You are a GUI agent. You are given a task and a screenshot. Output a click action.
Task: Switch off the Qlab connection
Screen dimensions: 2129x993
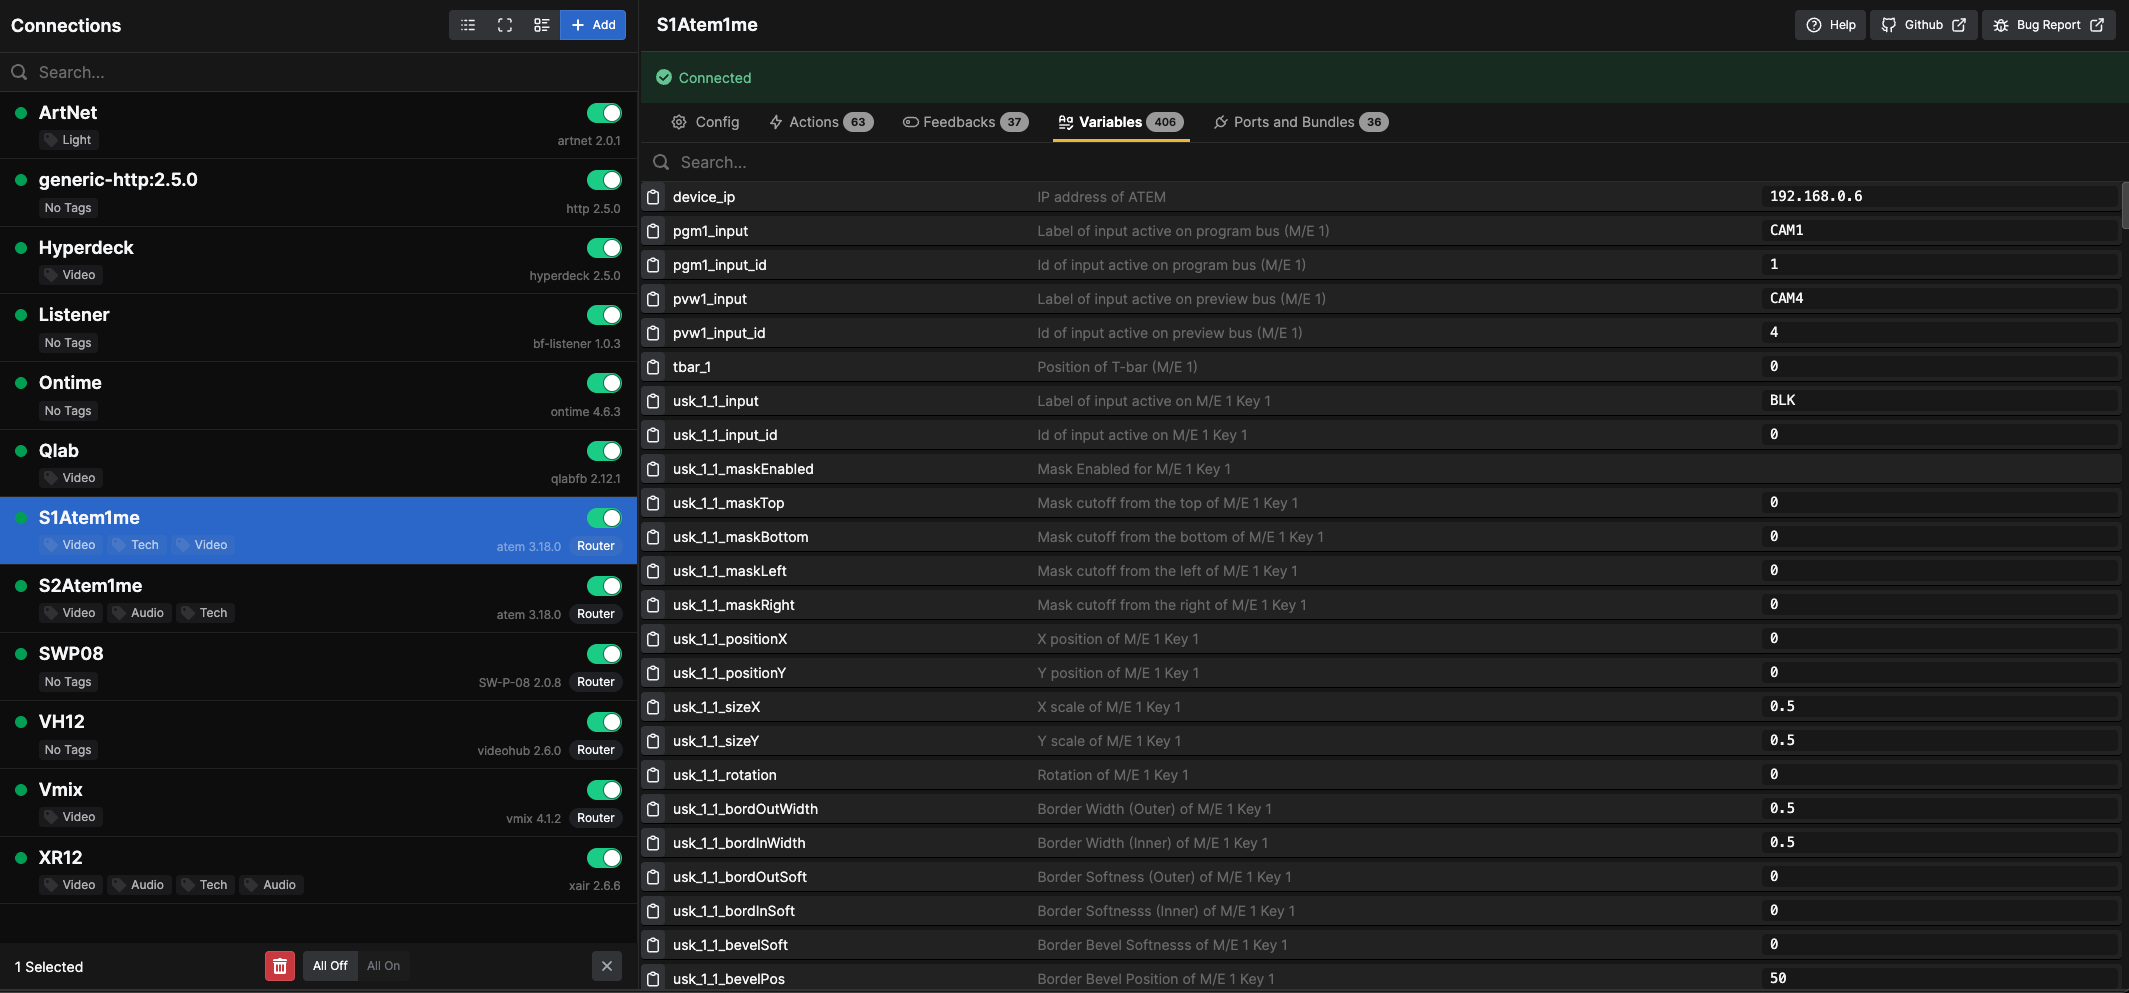(x=604, y=451)
